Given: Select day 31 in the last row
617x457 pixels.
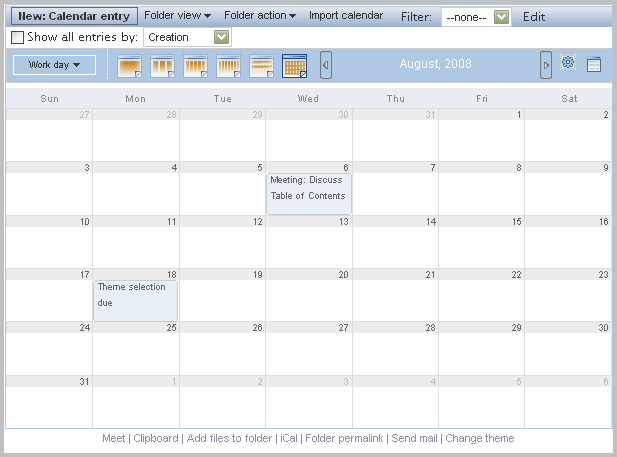Looking at the screenshot, I should click(84, 381).
